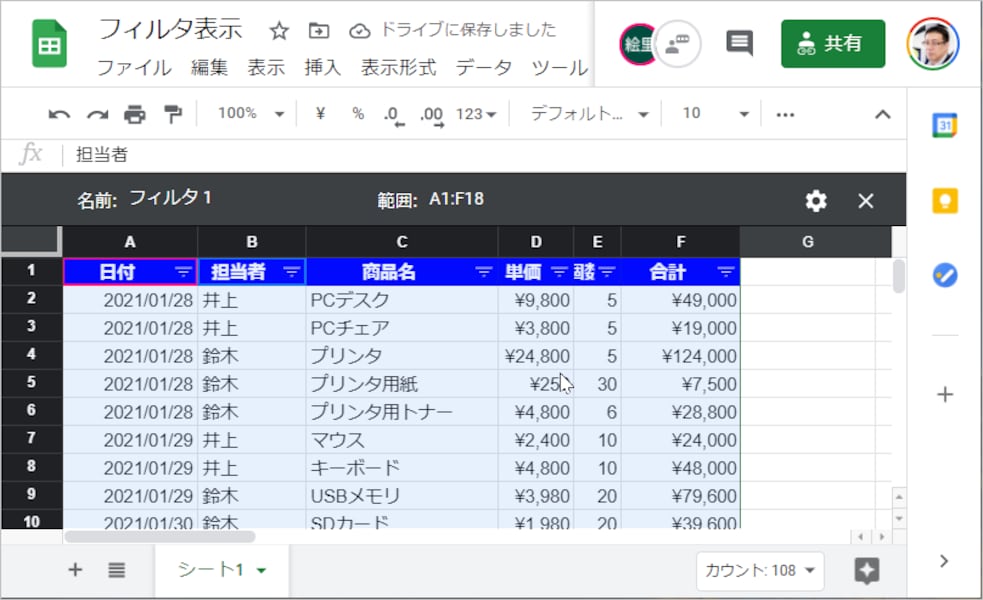Screen dimensions: 983x600
Task: Decrease decimal places
Action: point(394,115)
